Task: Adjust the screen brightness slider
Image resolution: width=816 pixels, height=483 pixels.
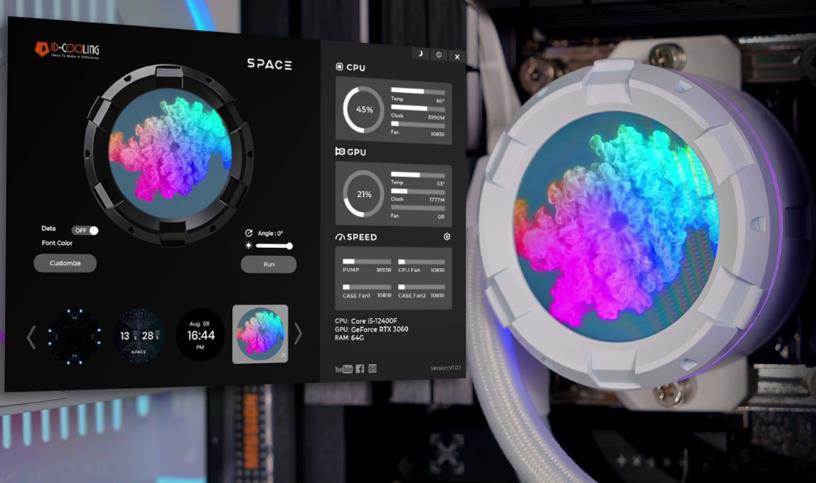Action: coord(274,245)
